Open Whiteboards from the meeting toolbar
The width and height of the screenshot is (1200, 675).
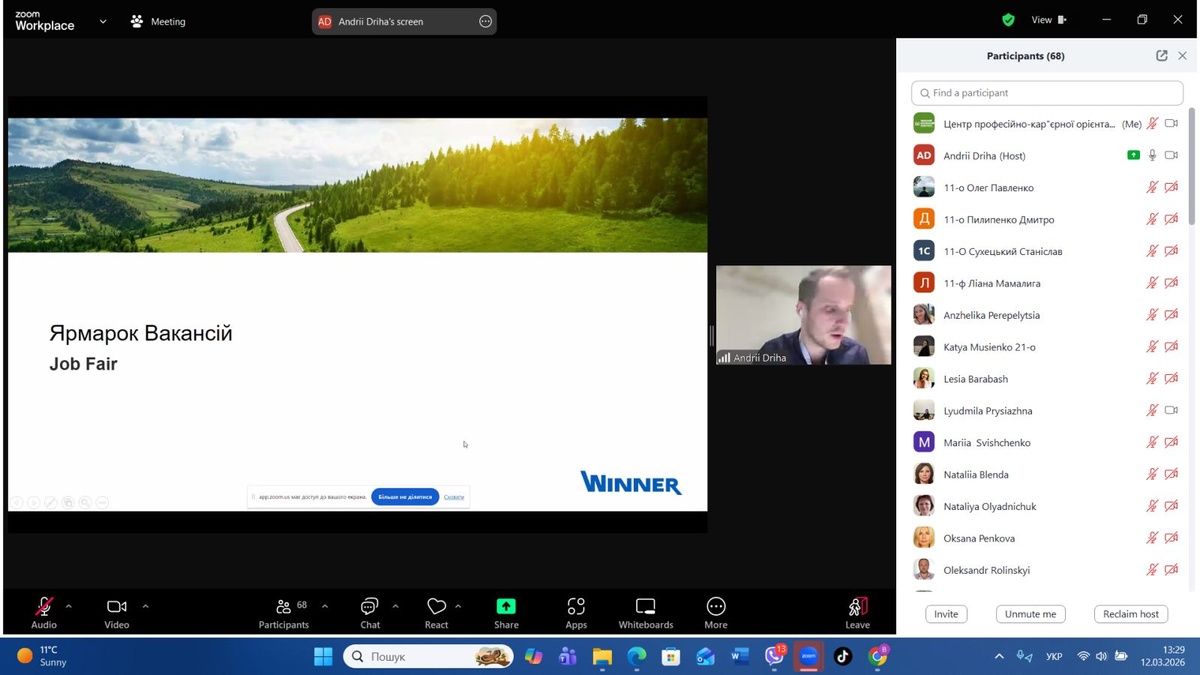(x=646, y=607)
